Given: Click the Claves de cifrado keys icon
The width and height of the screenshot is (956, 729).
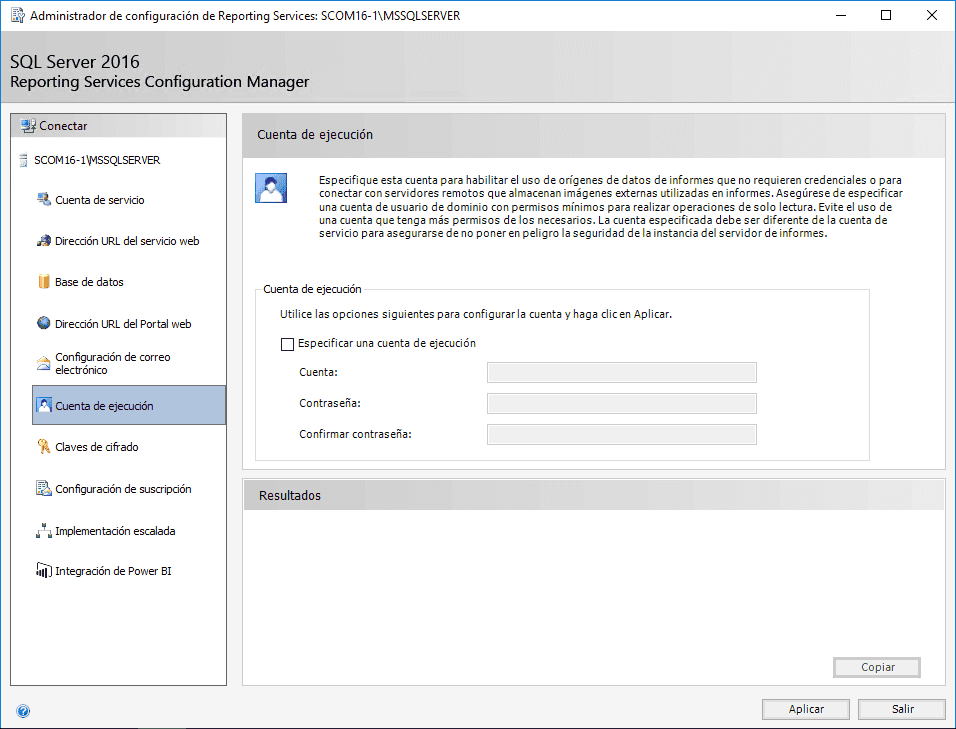Looking at the screenshot, I should click(43, 446).
